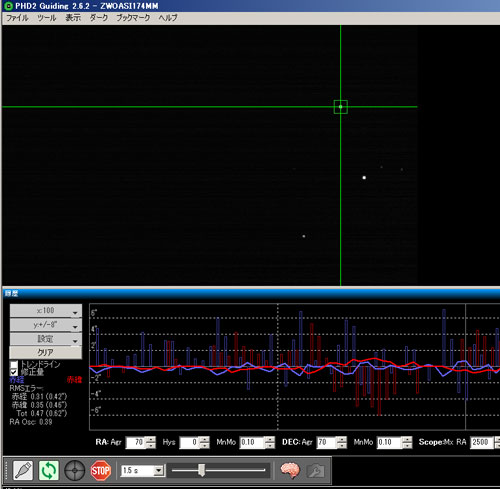The height and width of the screenshot is (489, 500).
Task: Open the ヘルプ menu
Action: 168,18
